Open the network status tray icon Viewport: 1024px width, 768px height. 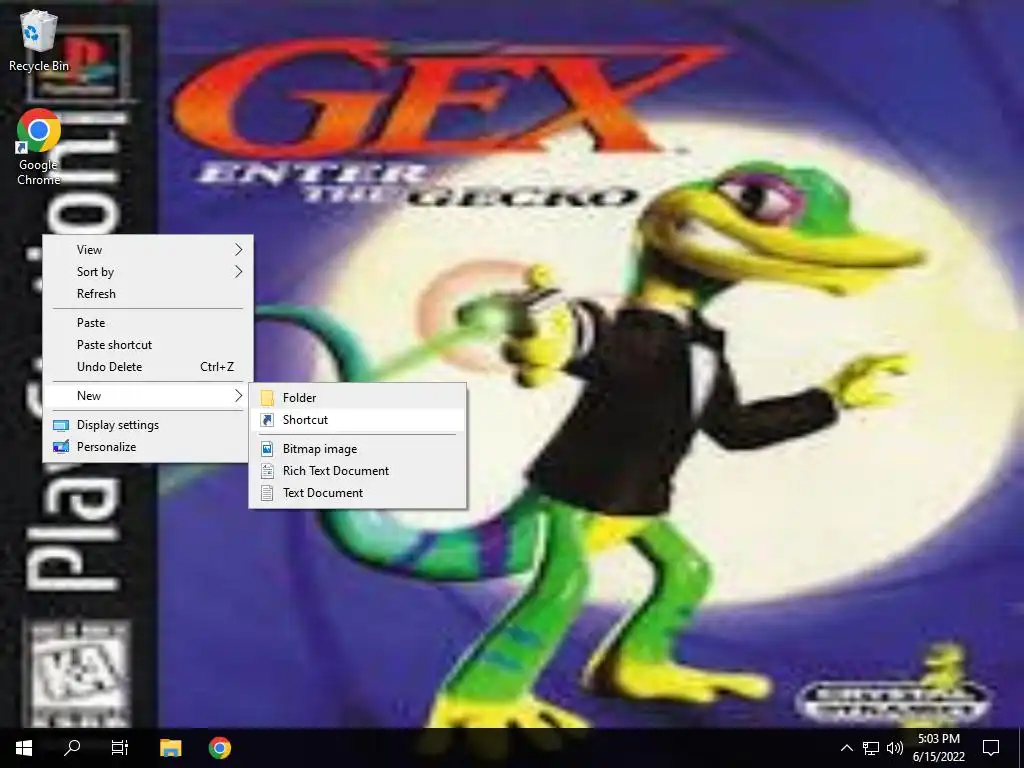click(x=871, y=748)
